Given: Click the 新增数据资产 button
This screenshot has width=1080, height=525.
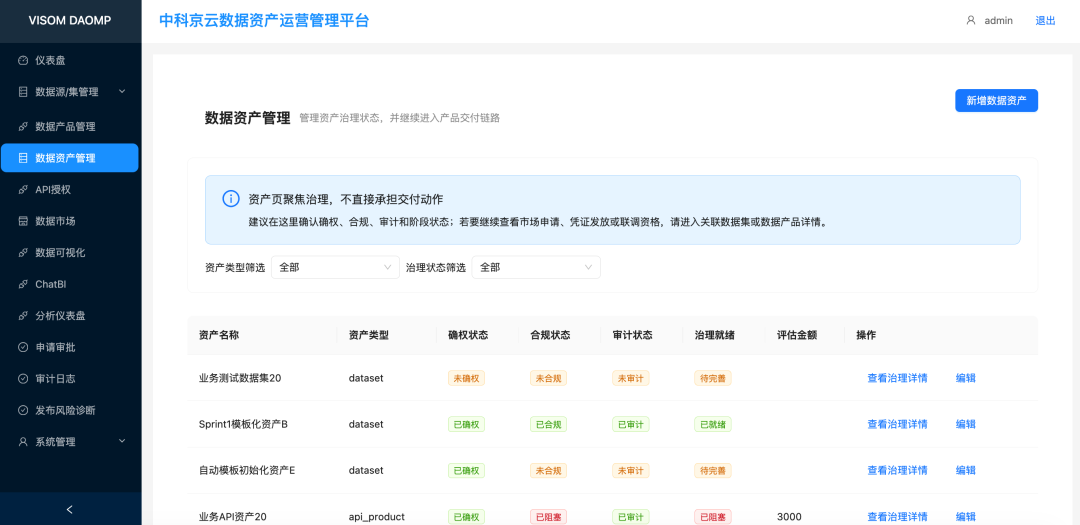Looking at the screenshot, I should (996, 101).
